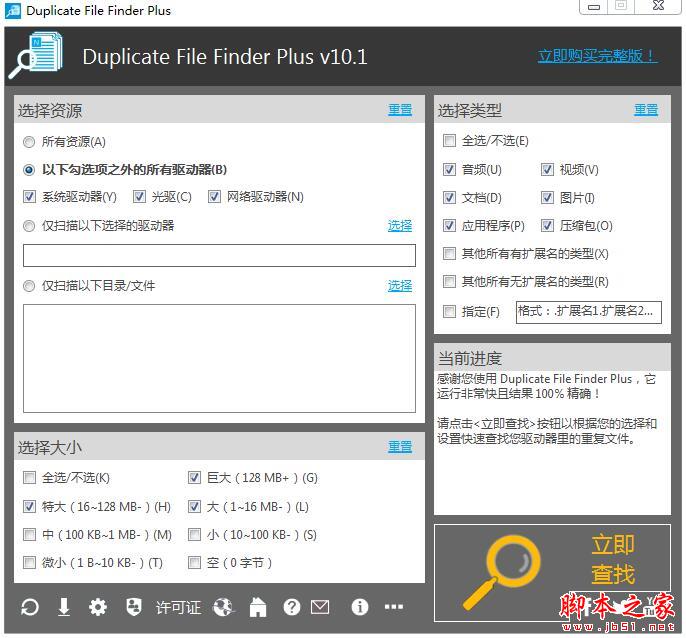Open the 许可证 license item

[x=178, y=607]
